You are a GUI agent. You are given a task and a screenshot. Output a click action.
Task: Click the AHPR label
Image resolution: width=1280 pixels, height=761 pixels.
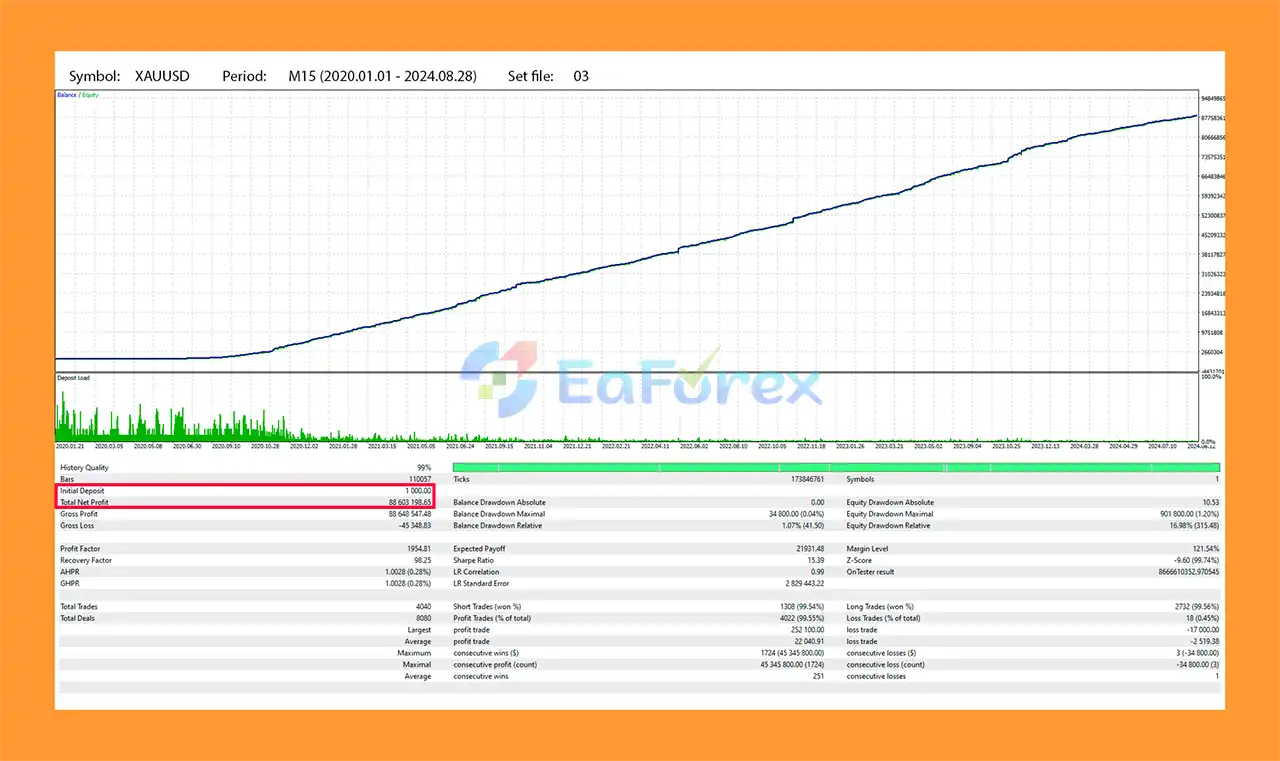point(69,572)
